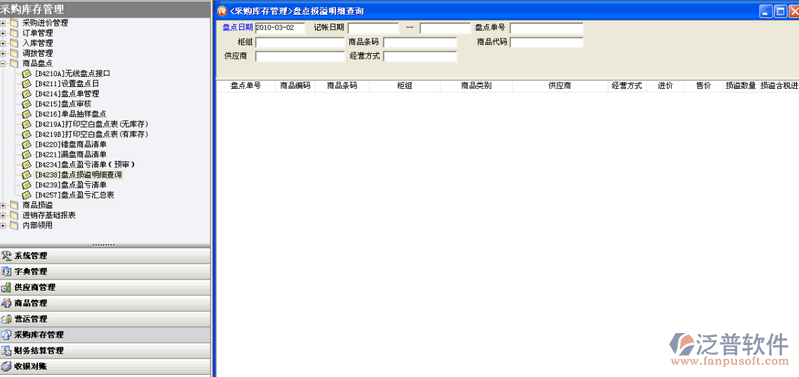
Task: Sort by the 供应商 column header
Action: pos(559,86)
